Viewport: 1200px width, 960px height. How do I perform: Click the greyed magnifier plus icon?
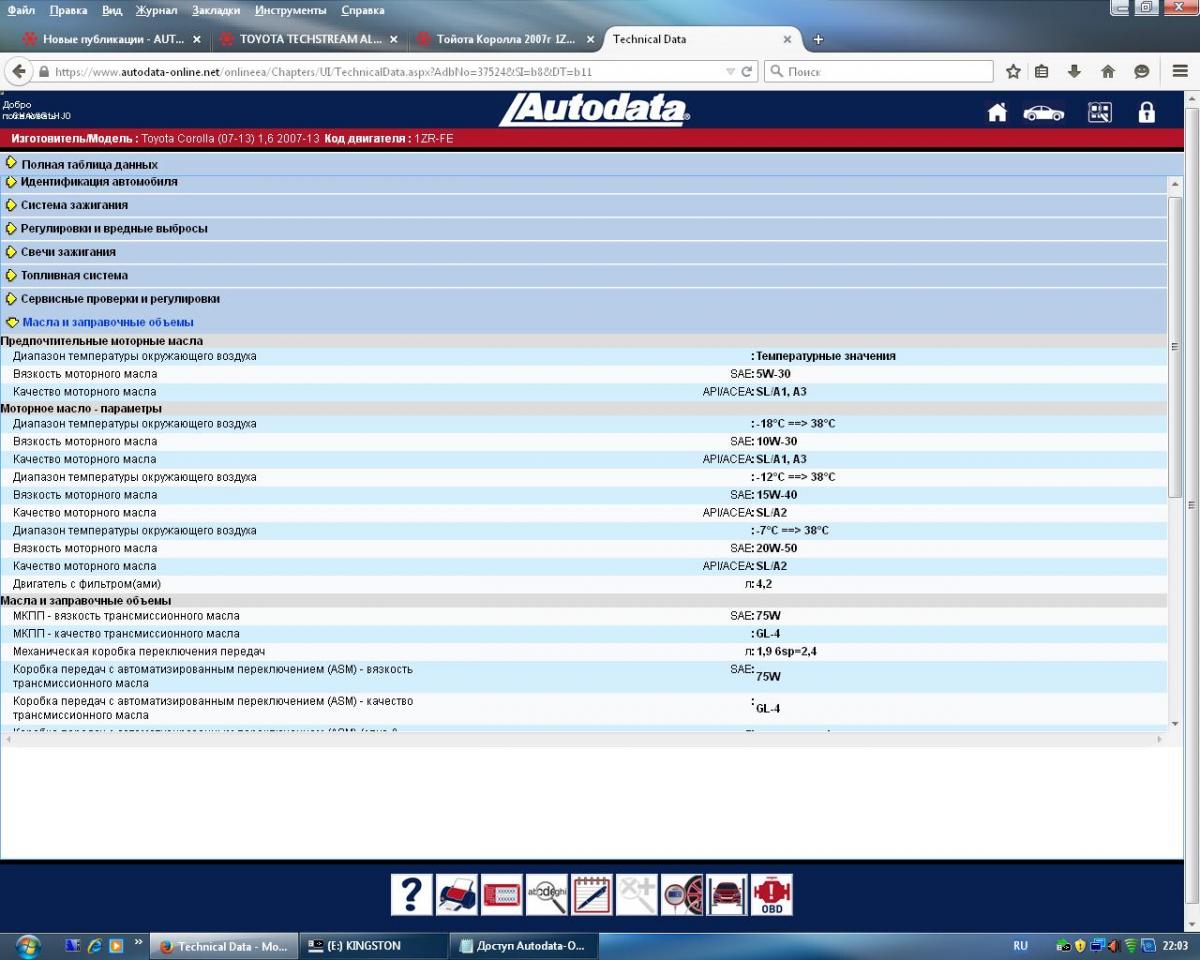coord(637,895)
